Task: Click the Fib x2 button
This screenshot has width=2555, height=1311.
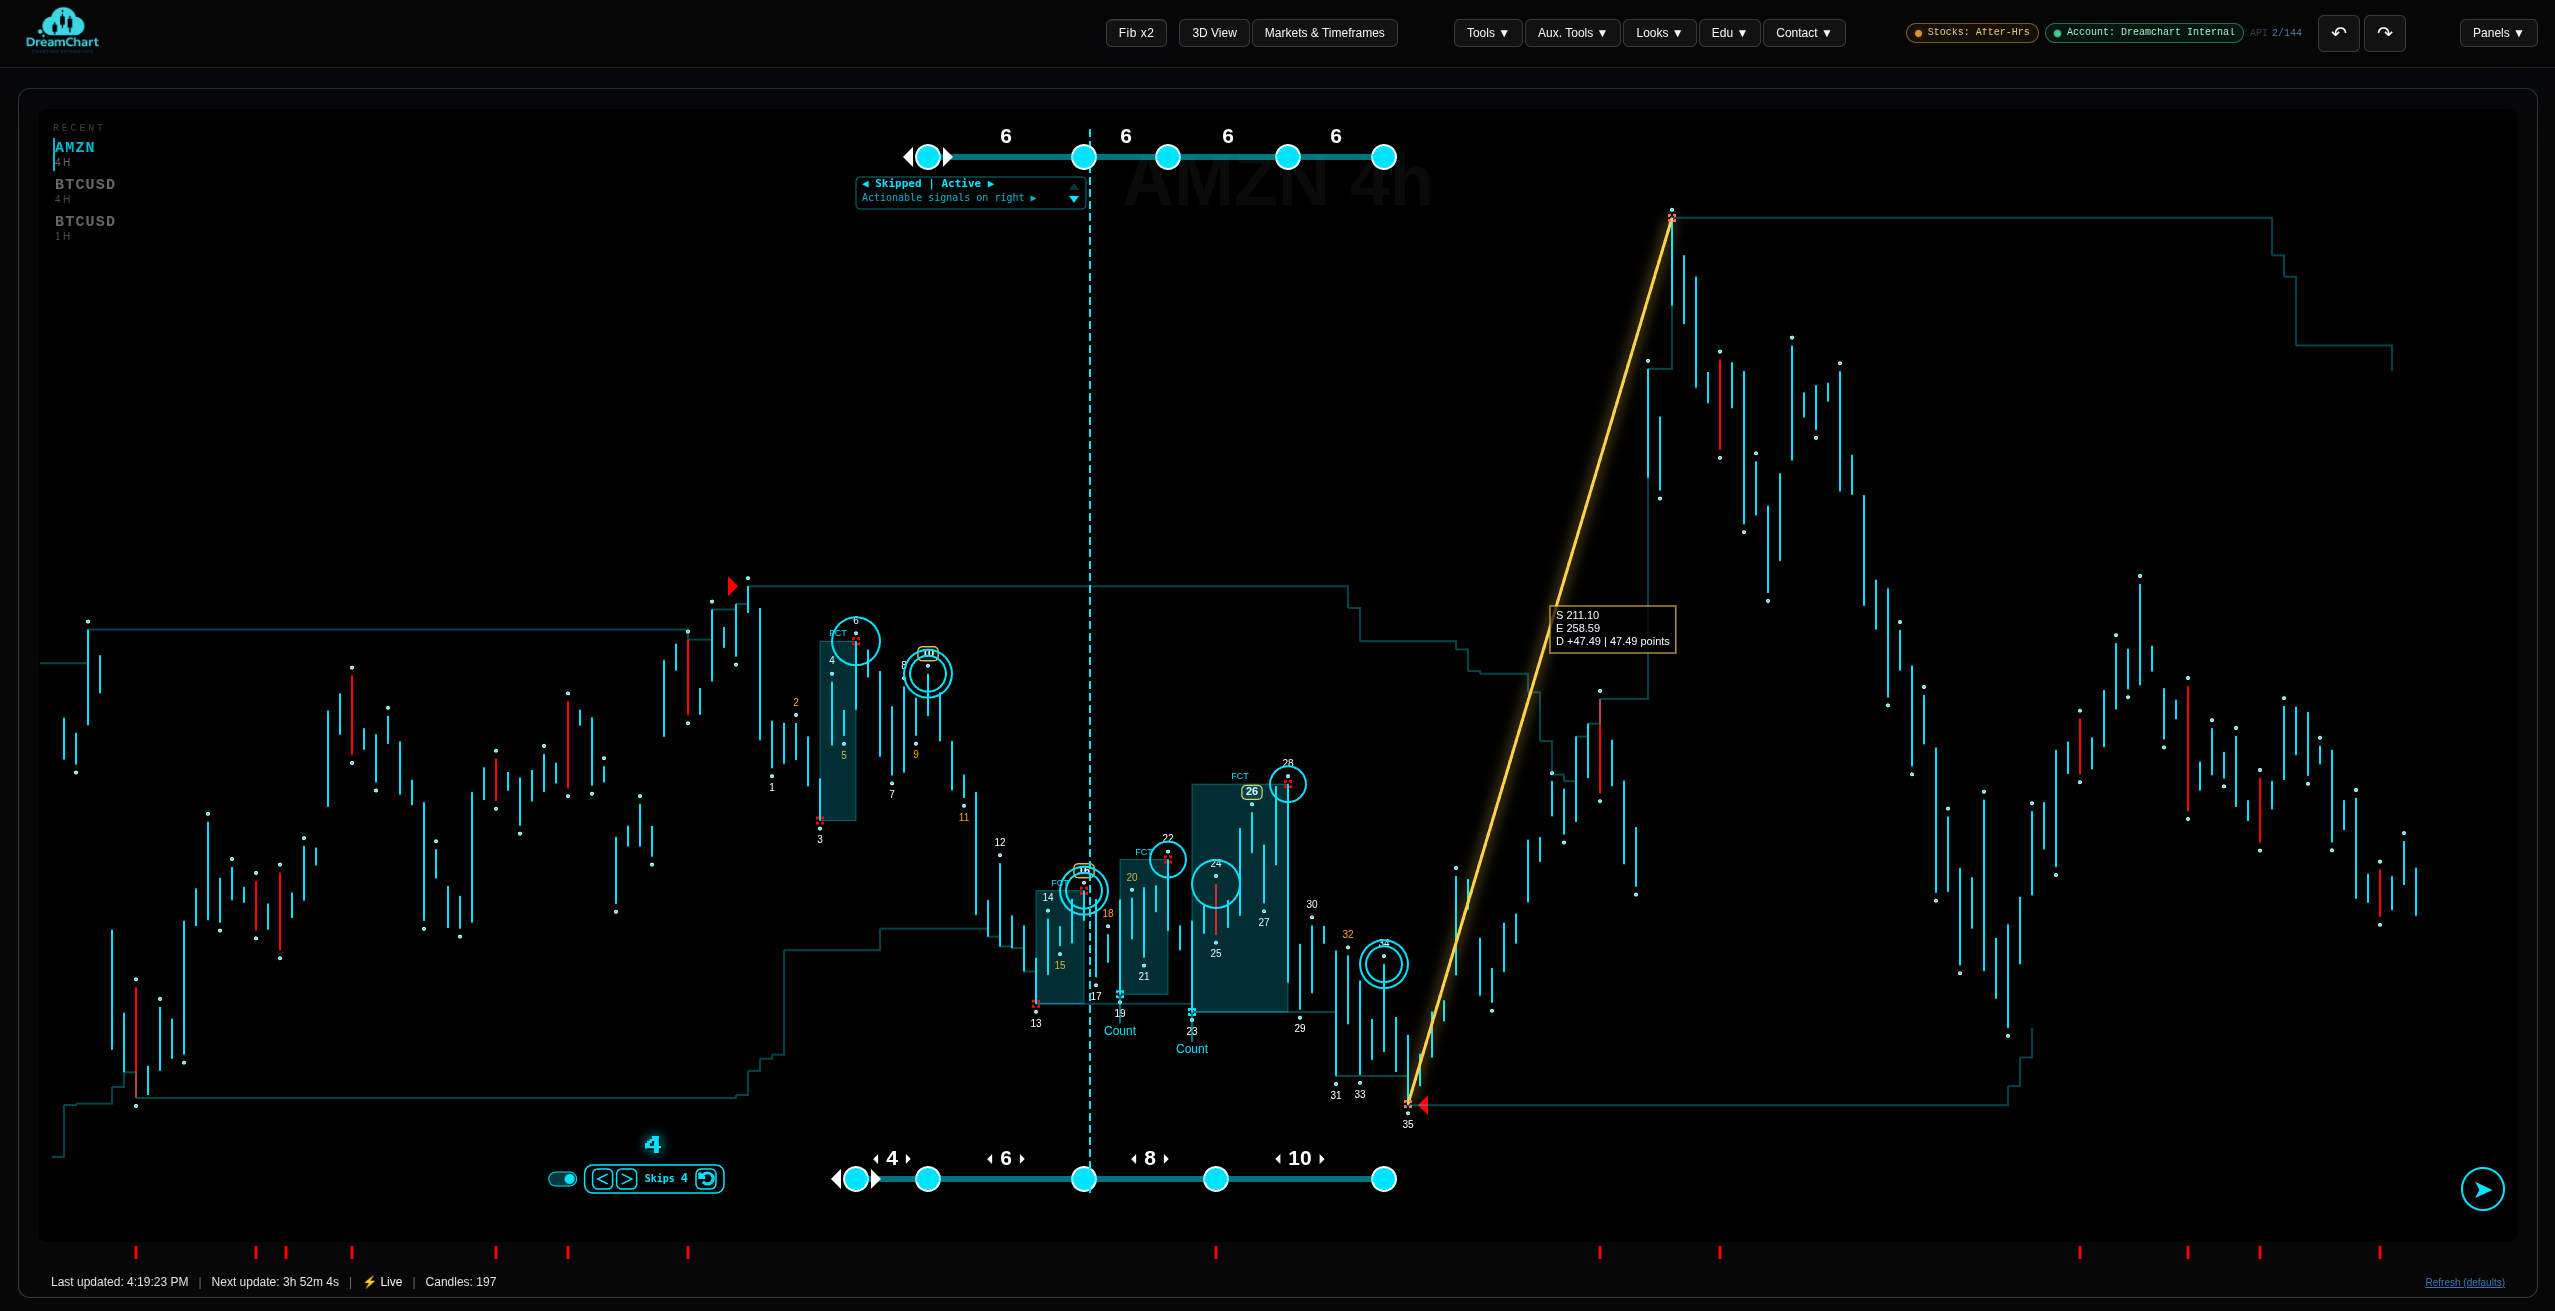Action: click(1136, 33)
